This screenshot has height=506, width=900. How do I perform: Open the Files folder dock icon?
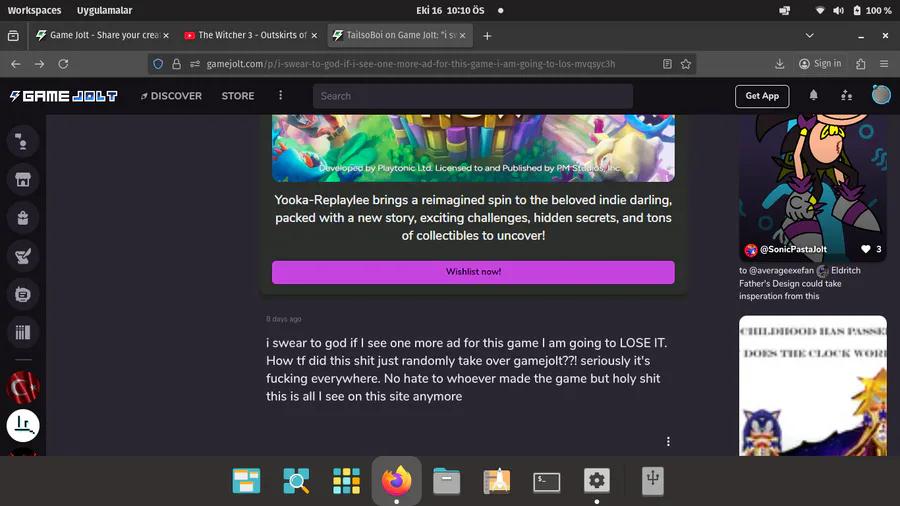[x=447, y=481]
